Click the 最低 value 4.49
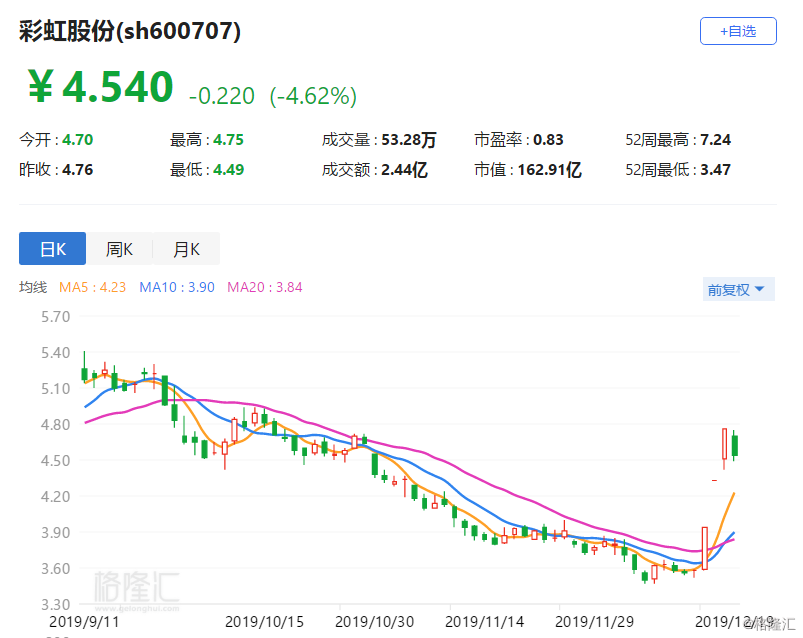 coord(228,169)
